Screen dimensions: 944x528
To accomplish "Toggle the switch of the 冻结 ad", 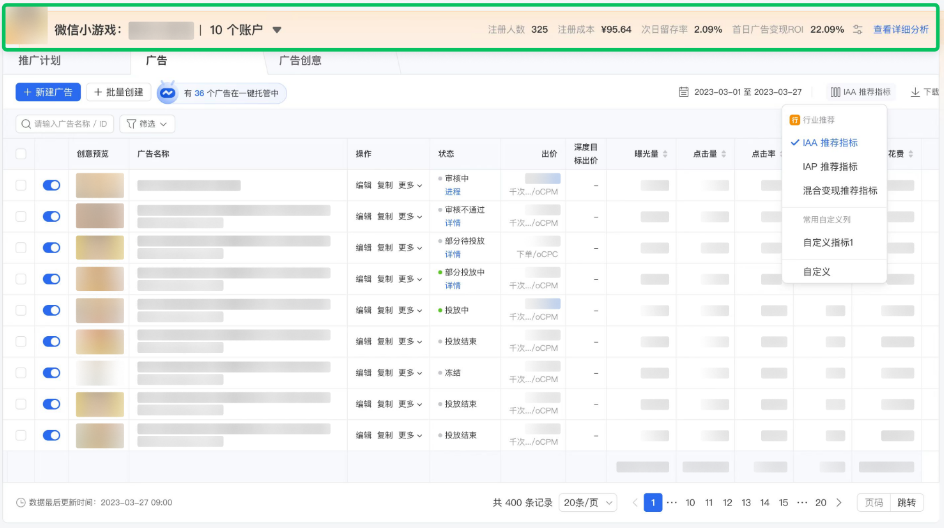I will [x=51, y=373].
